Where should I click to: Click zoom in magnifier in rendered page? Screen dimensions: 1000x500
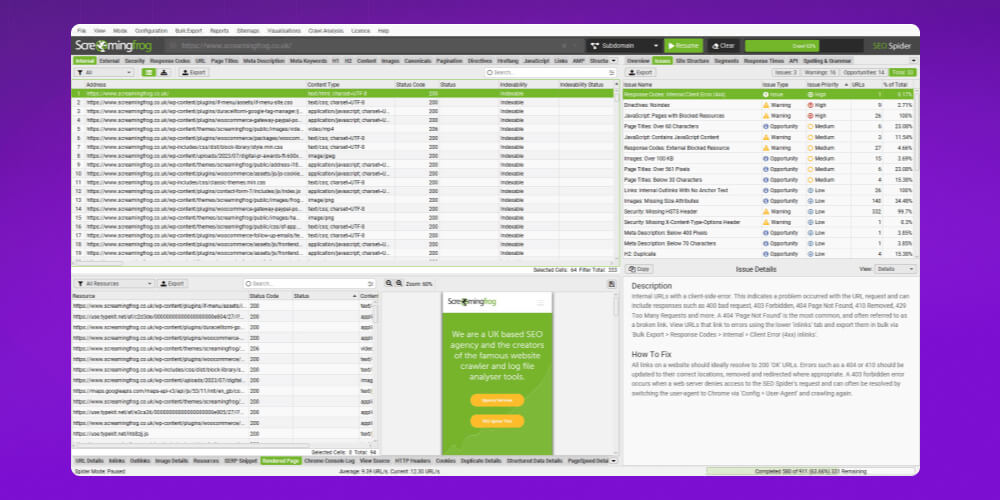coord(399,283)
